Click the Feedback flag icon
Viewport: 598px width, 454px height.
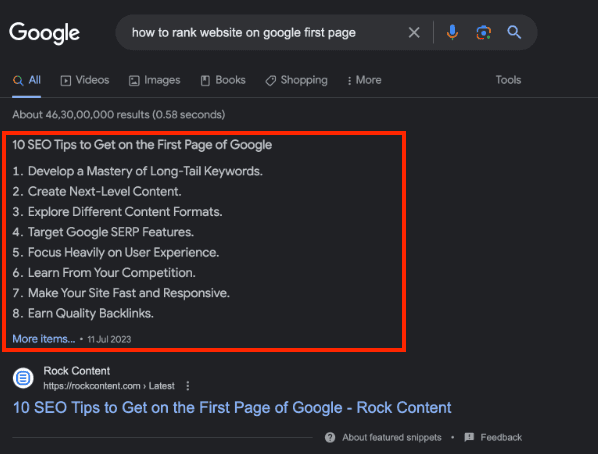pos(469,437)
